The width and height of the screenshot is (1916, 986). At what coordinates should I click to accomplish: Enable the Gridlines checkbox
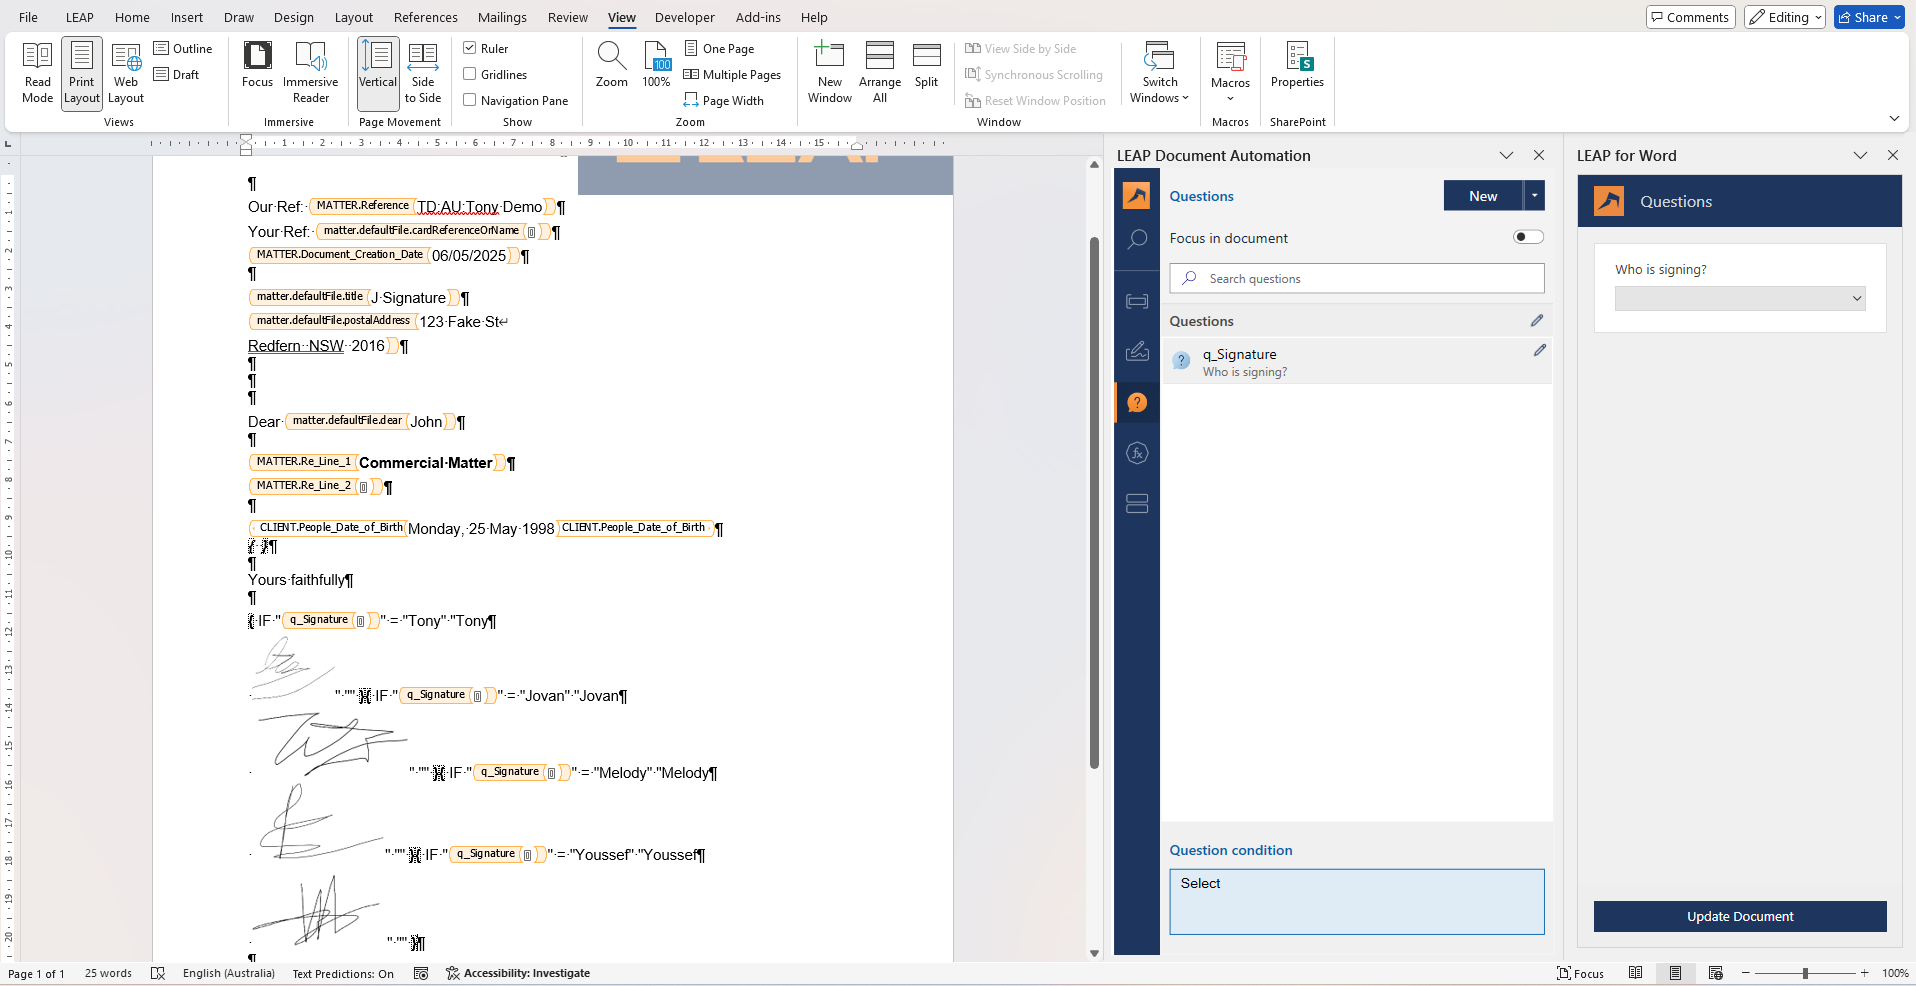coord(470,74)
